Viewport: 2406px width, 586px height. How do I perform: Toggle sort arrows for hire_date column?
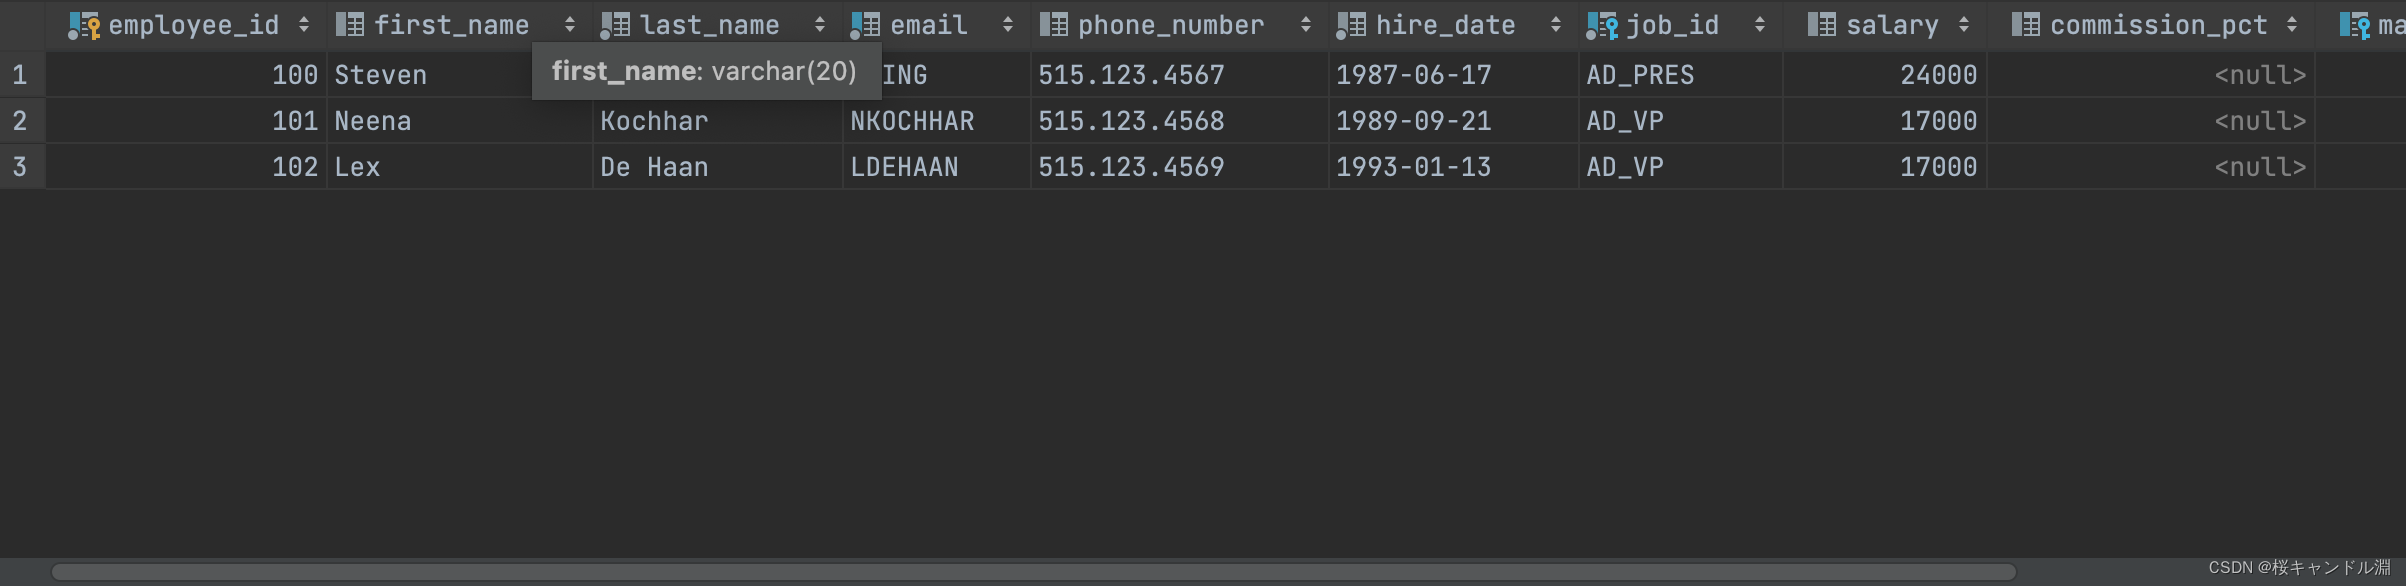point(1556,25)
